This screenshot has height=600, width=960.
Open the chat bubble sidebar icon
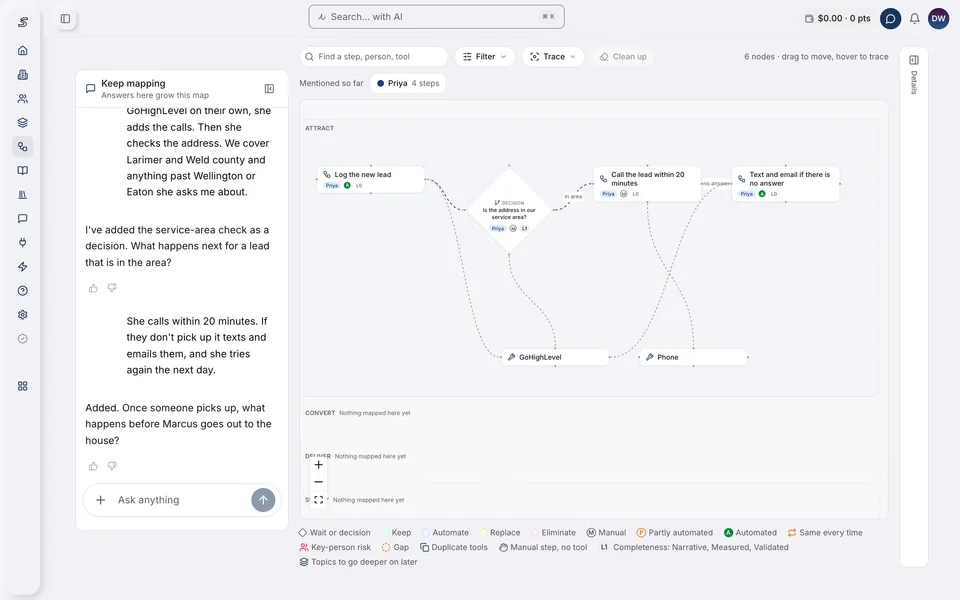(23, 219)
